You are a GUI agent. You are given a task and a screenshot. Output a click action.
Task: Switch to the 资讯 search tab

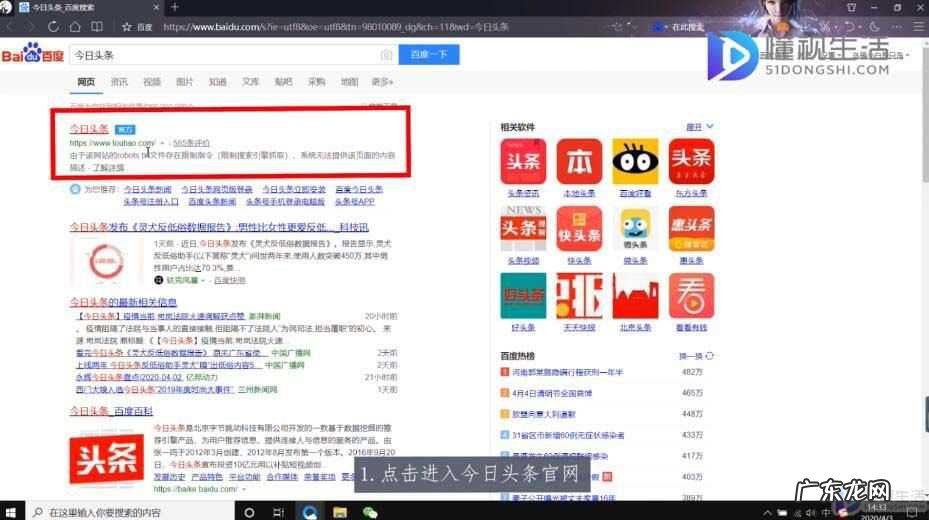[119, 82]
